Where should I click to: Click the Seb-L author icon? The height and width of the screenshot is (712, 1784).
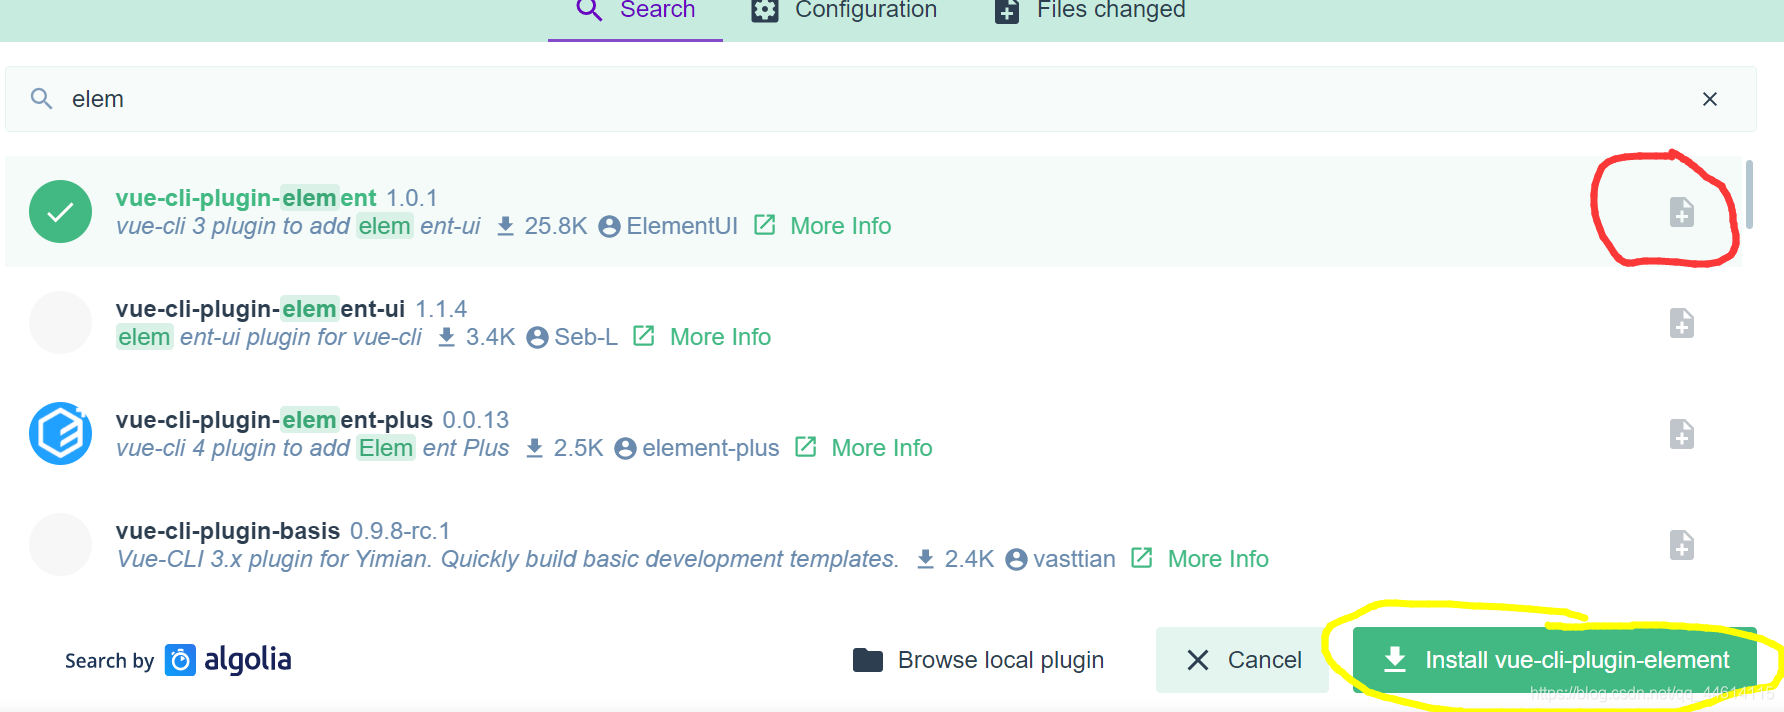coord(537,338)
